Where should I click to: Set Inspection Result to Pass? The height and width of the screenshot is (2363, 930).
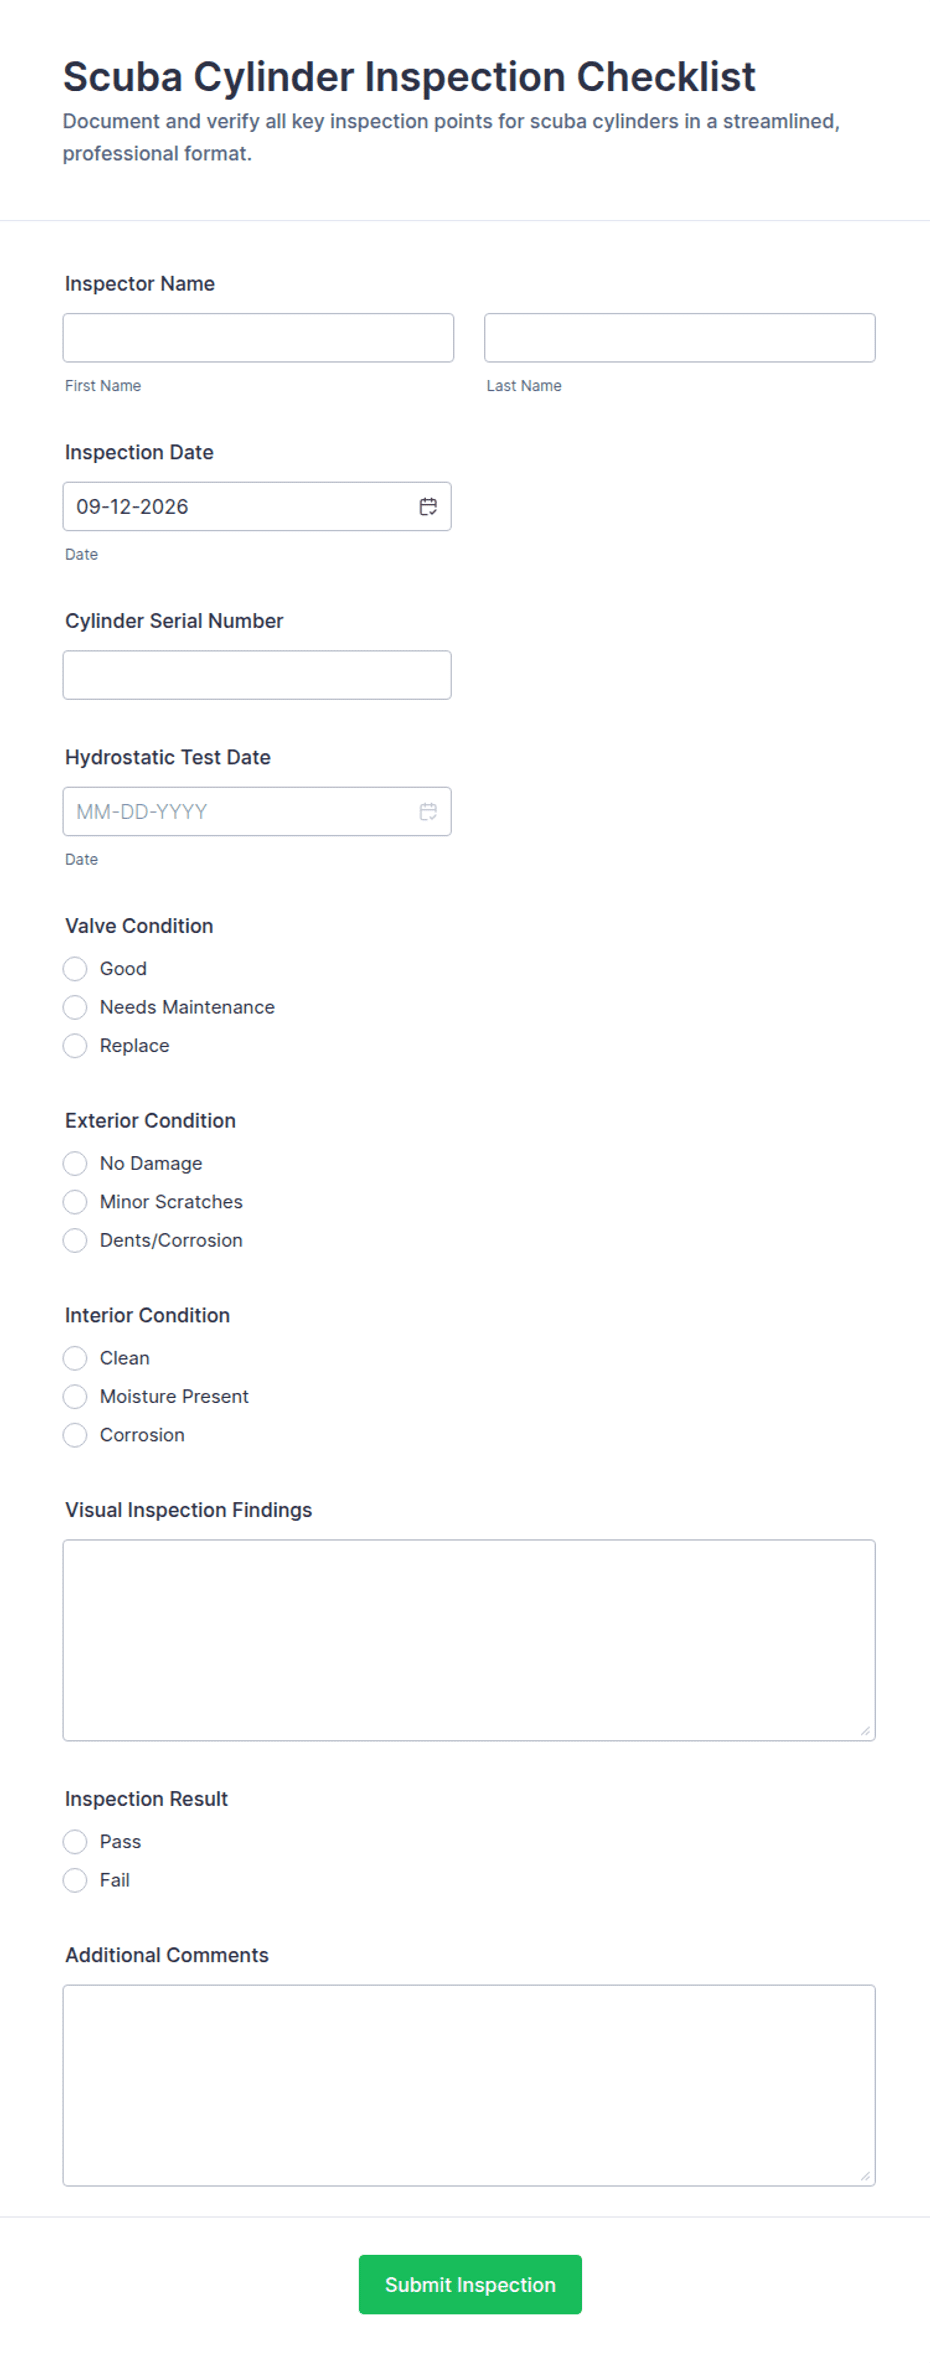click(75, 1842)
